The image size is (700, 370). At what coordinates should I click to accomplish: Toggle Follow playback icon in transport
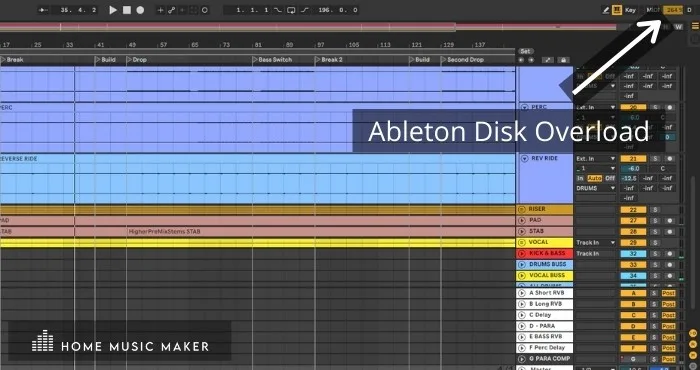[x=43, y=10]
